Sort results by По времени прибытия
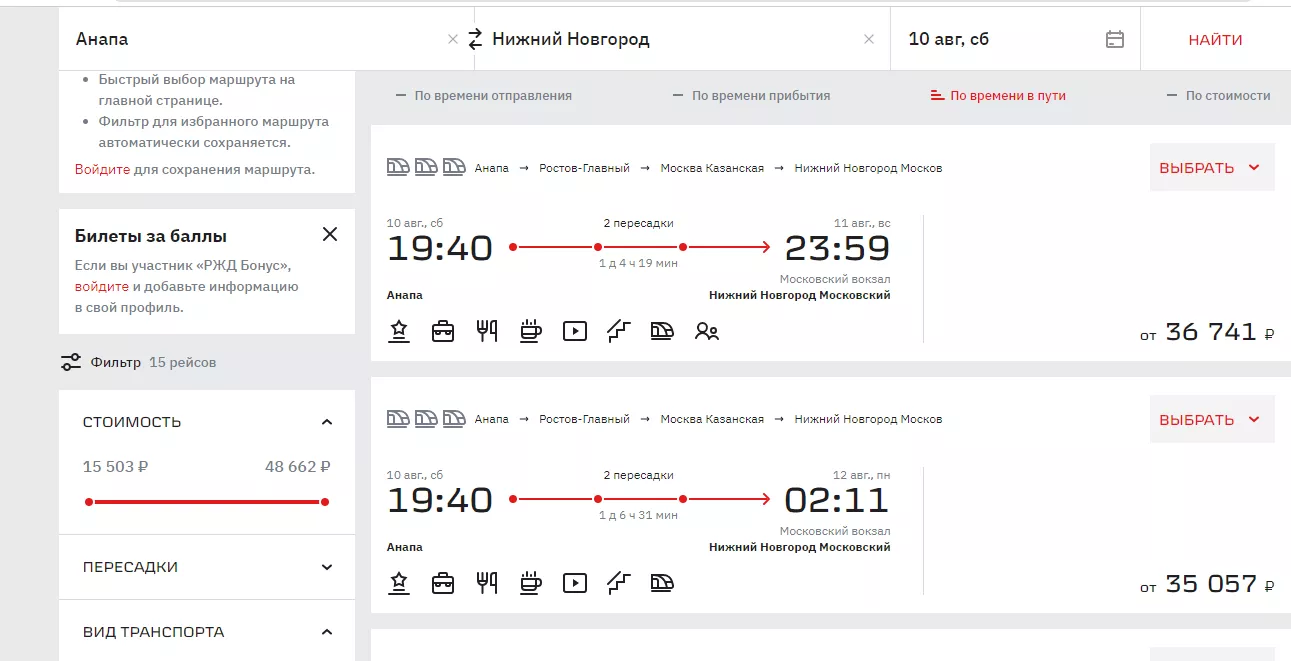This screenshot has height=661, width=1291. click(x=751, y=96)
